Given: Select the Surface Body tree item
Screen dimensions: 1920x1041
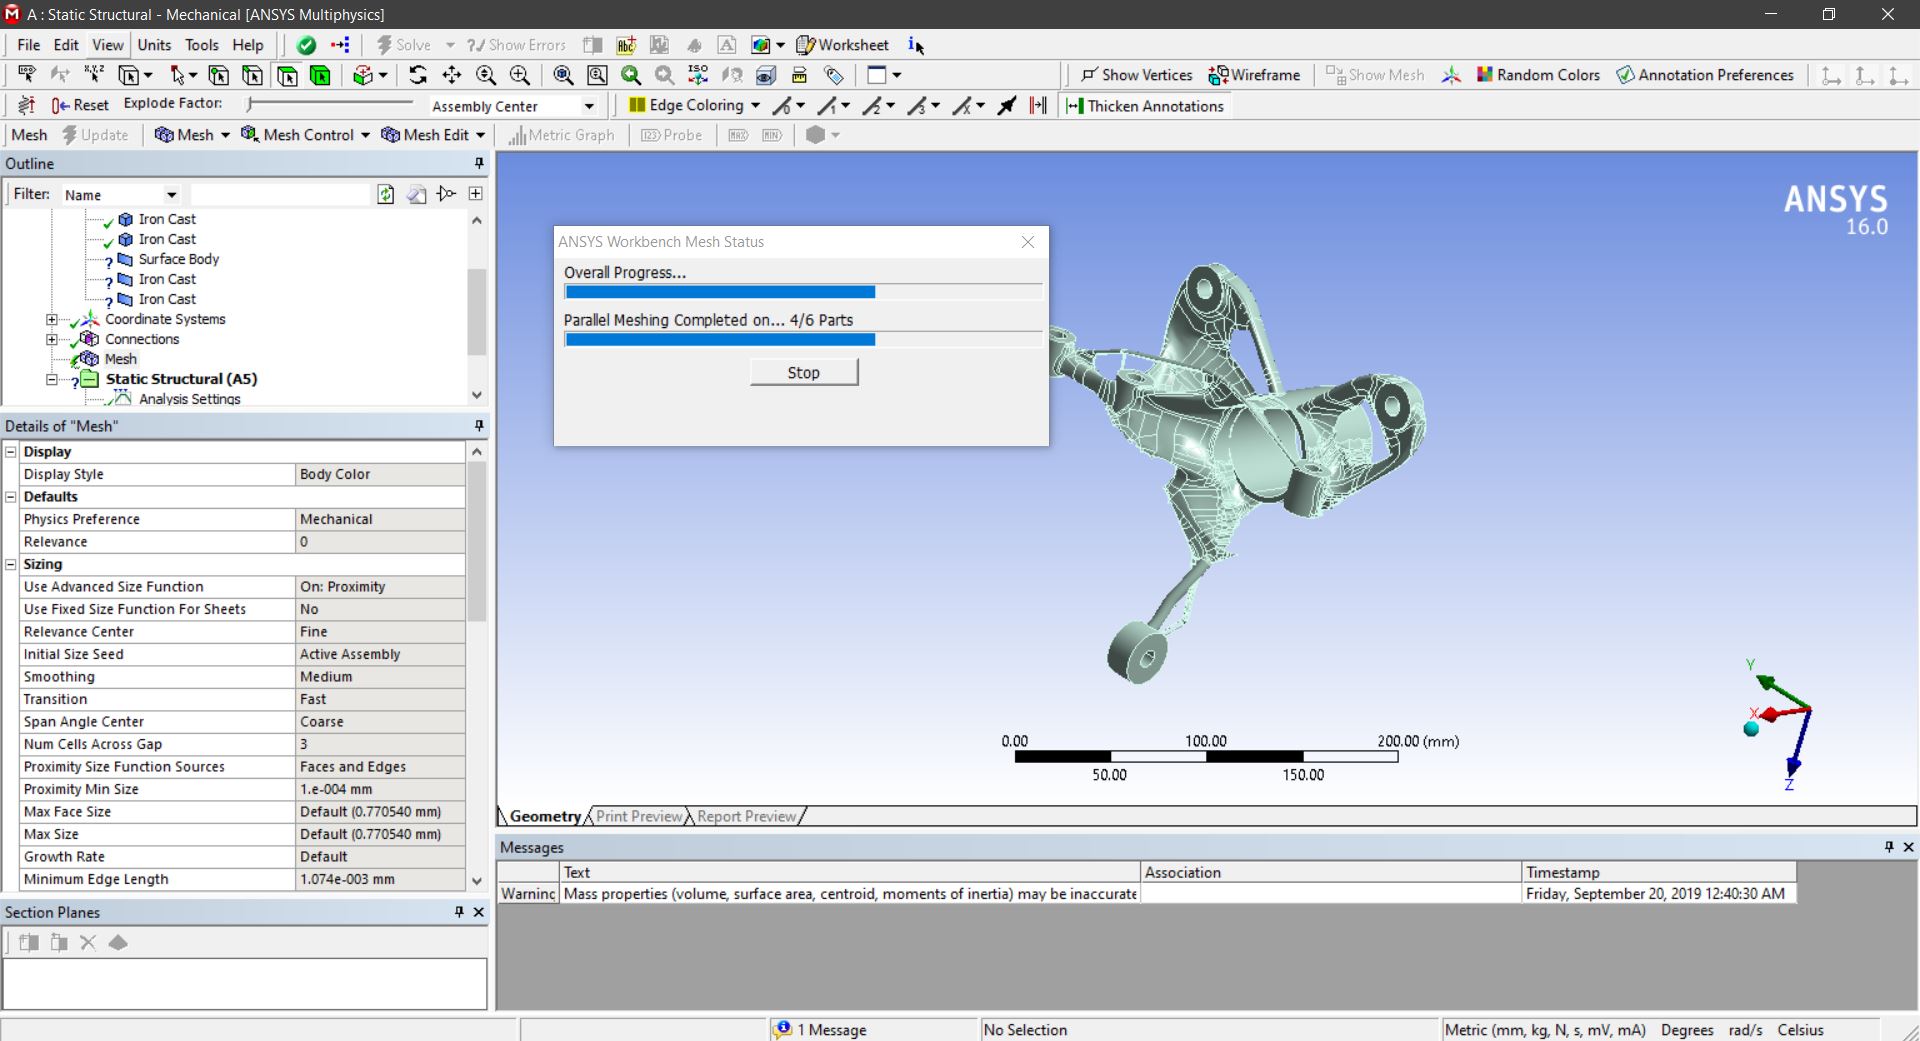Looking at the screenshot, I should coord(178,259).
